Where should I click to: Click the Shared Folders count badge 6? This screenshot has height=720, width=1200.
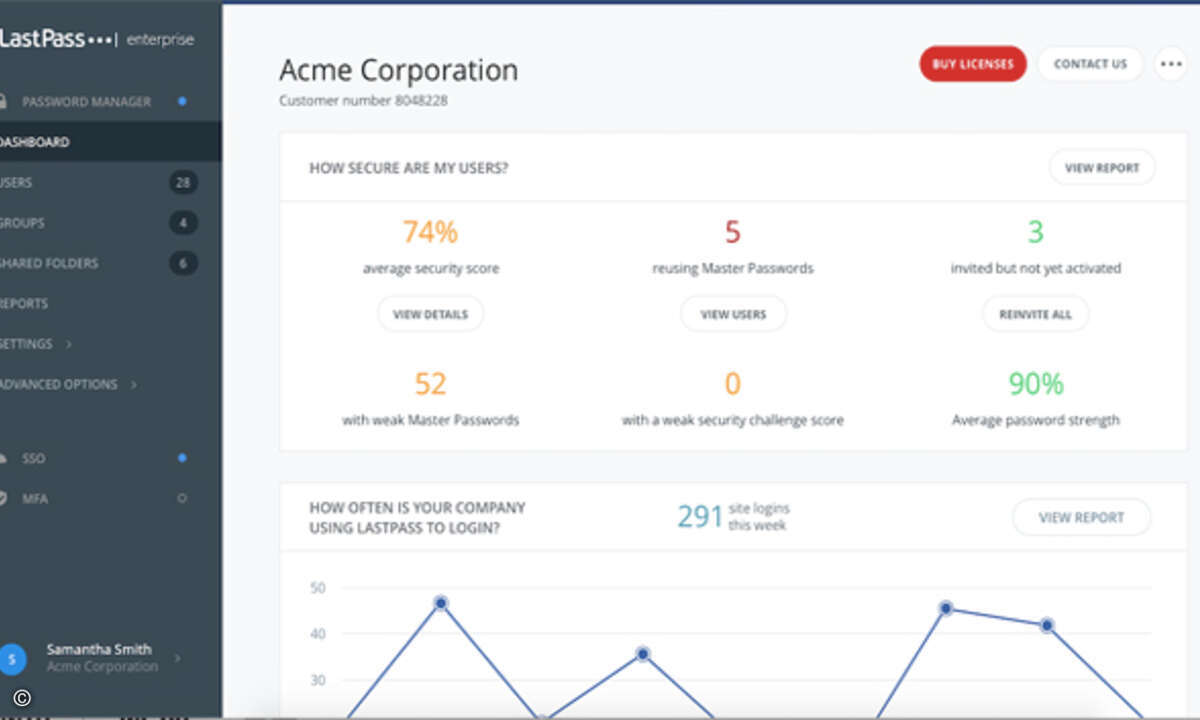pyautogui.click(x=183, y=263)
